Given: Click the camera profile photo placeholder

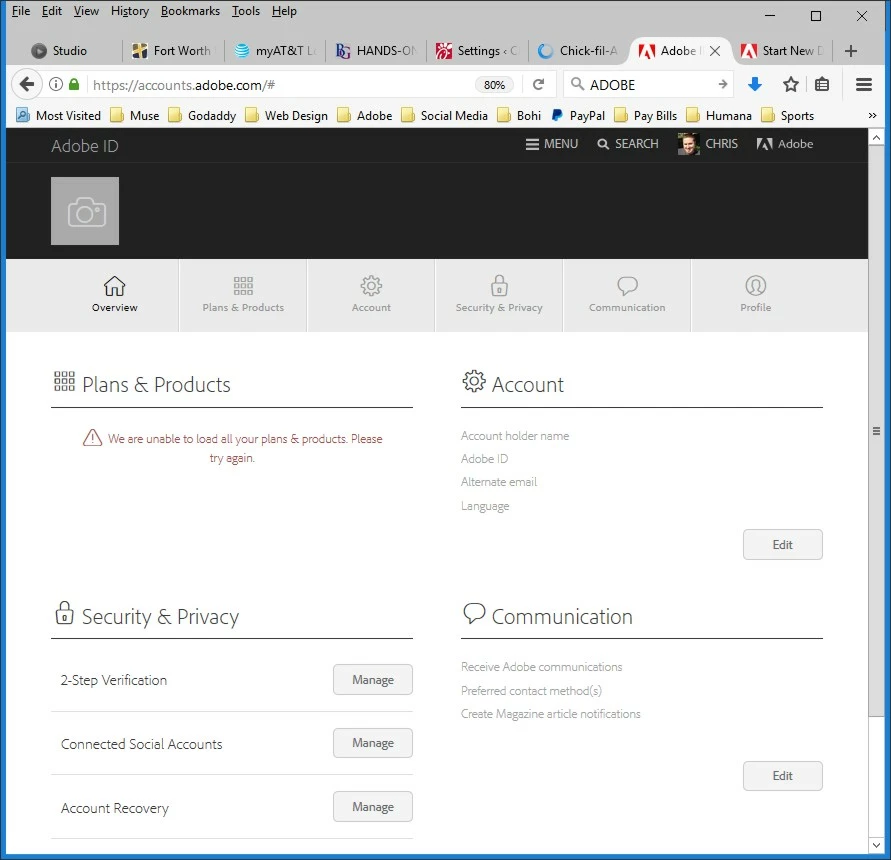Looking at the screenshot, I should (x=85, y=211).
